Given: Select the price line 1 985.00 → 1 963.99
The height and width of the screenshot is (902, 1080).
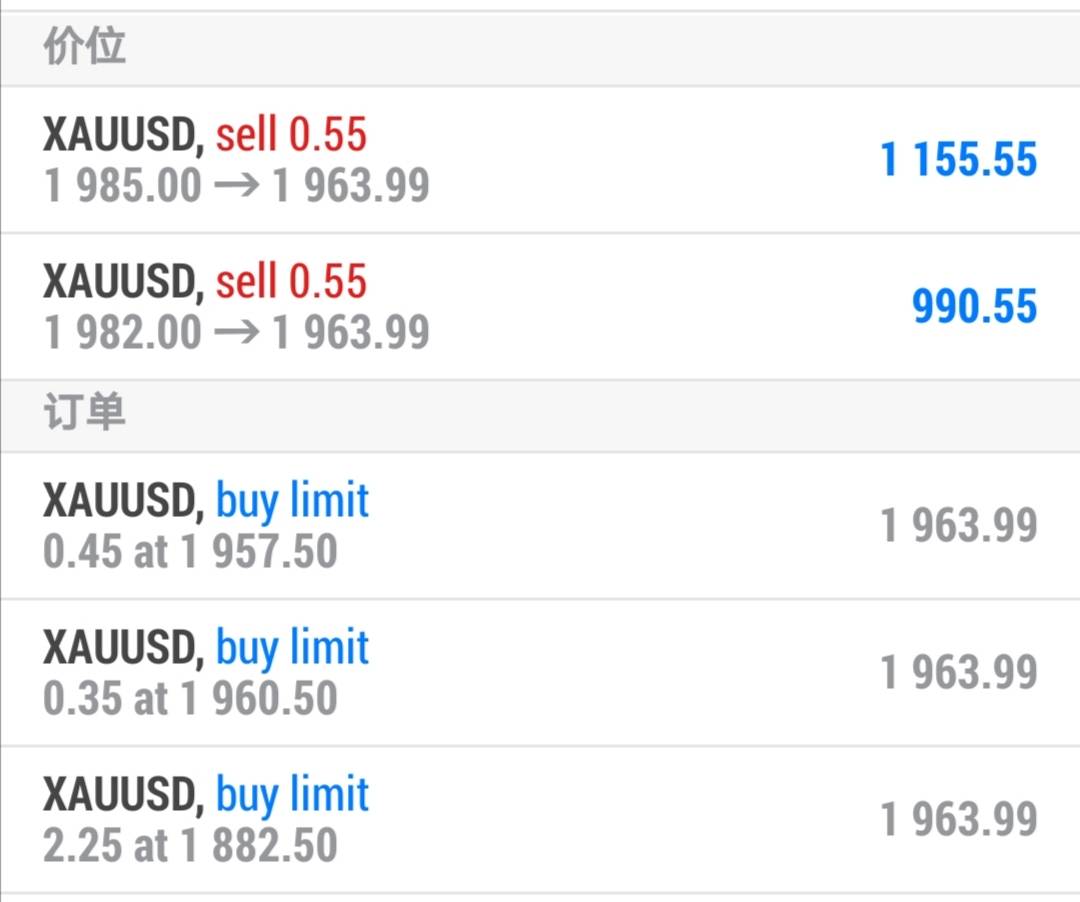Looking at the screenshot, I should pos(237,186).
